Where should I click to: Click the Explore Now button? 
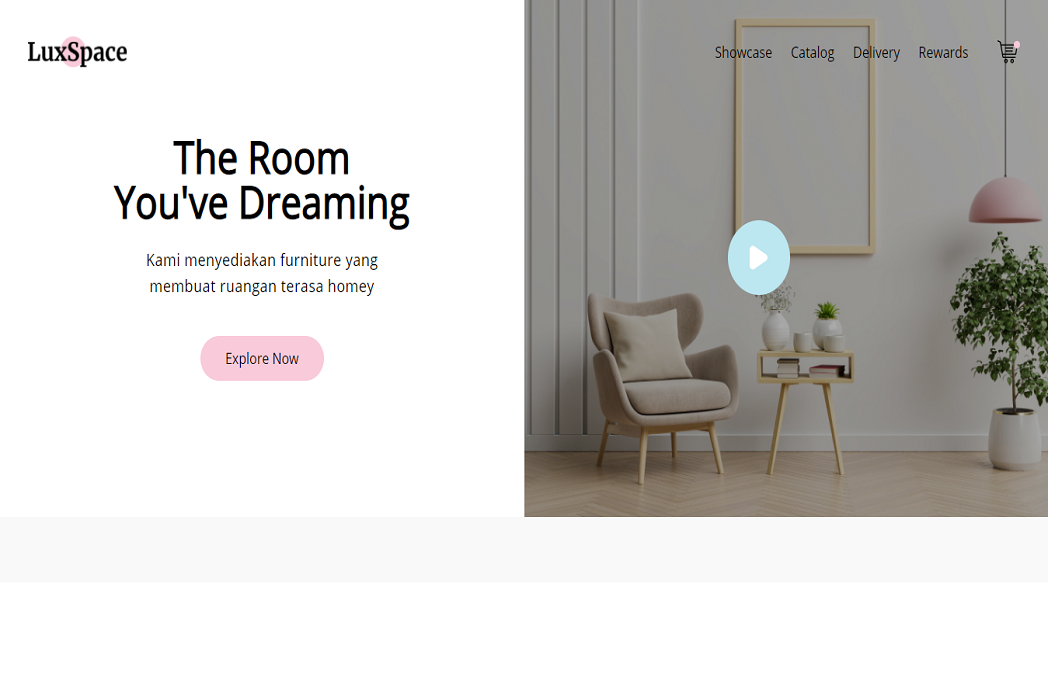262,358
